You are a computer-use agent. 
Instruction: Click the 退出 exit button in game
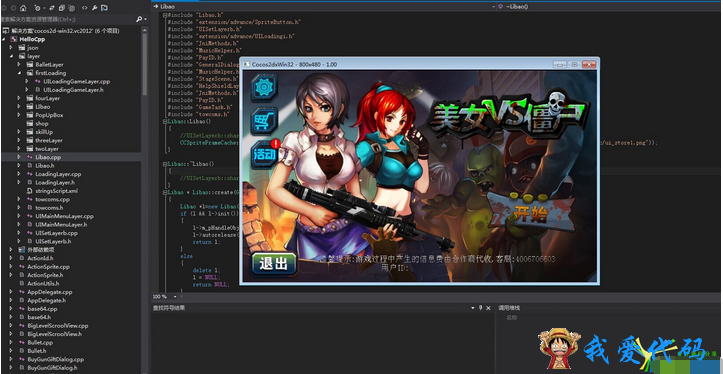[274, 264]
